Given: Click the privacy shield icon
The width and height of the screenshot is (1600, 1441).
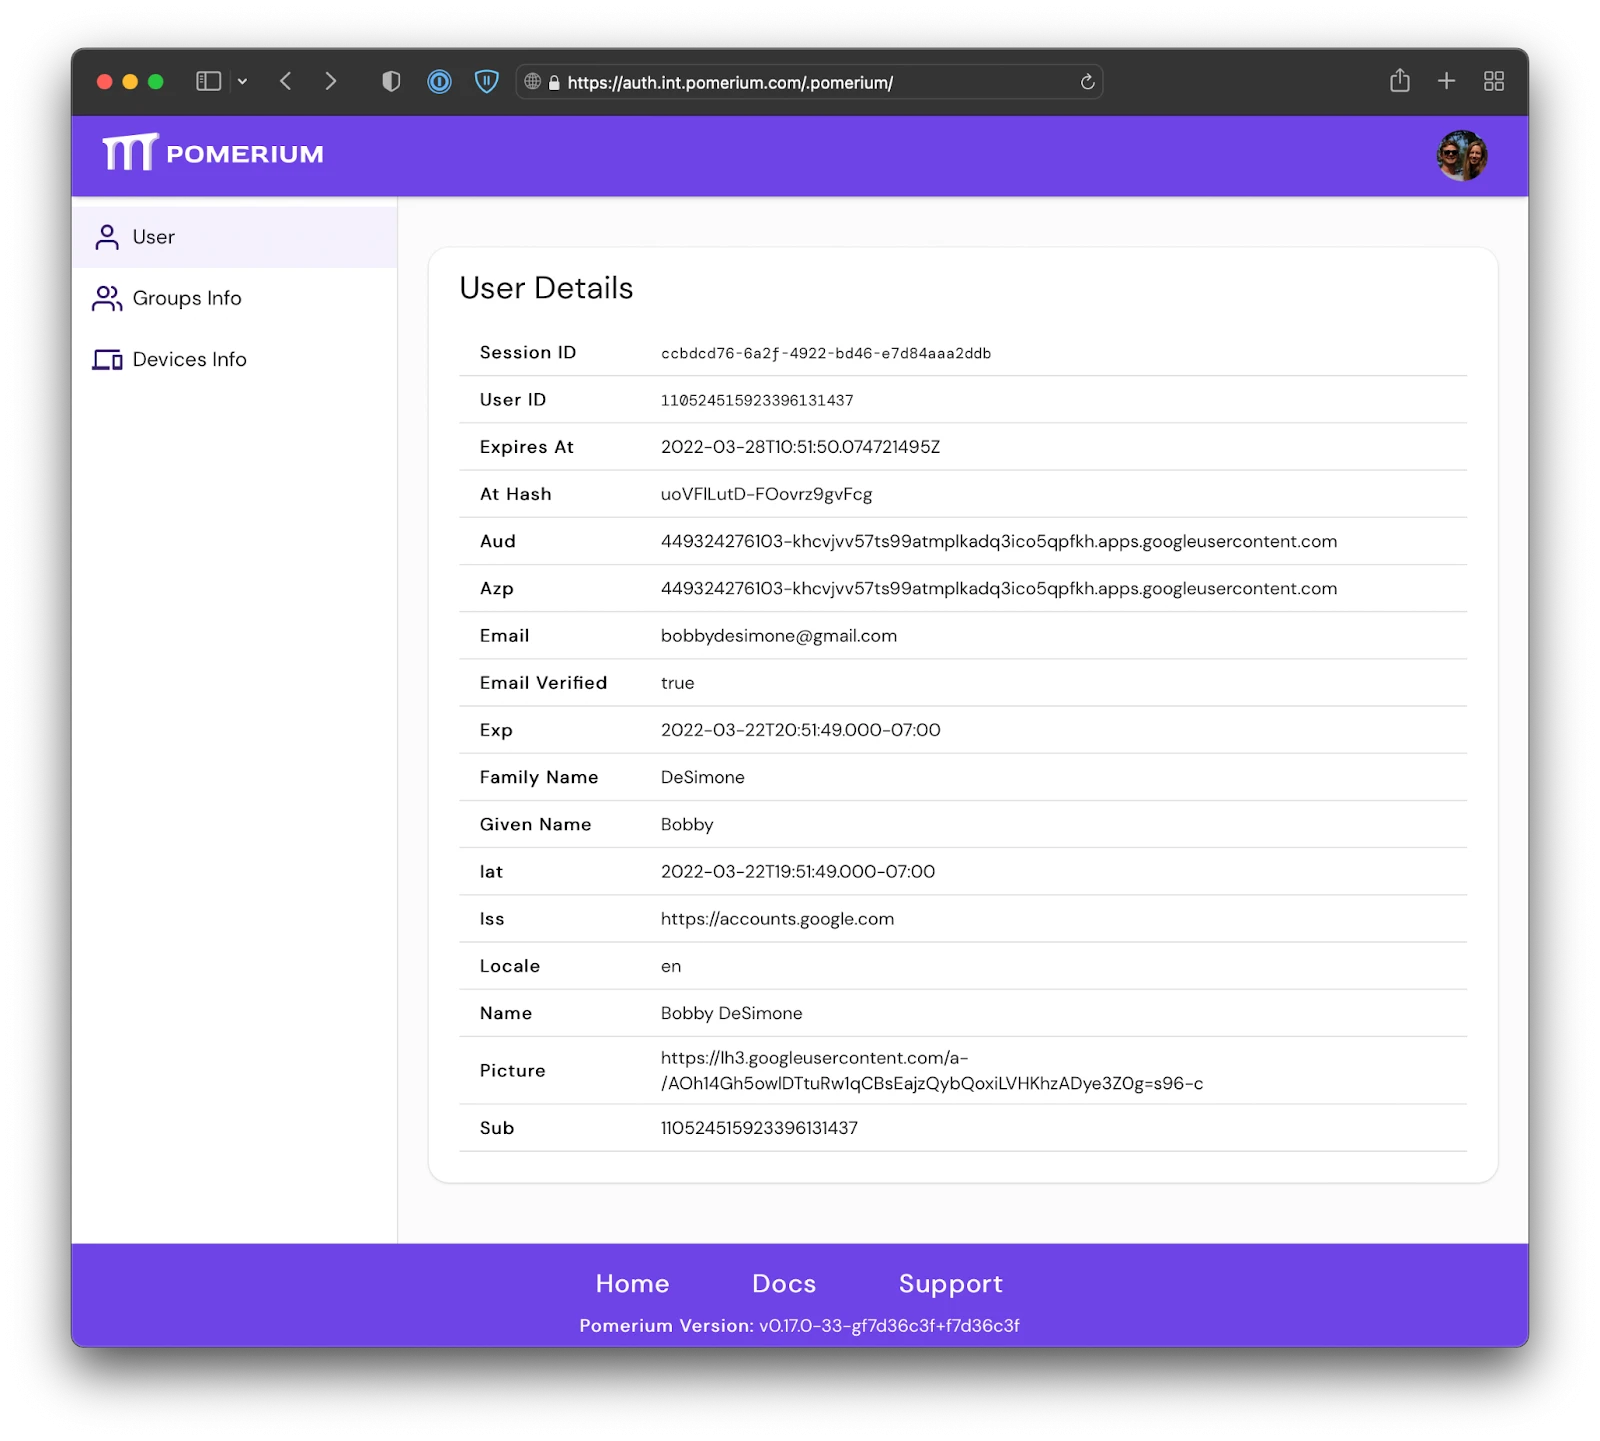Looking at the screenshot, I should pyautogui.click(x=391, y=82).
